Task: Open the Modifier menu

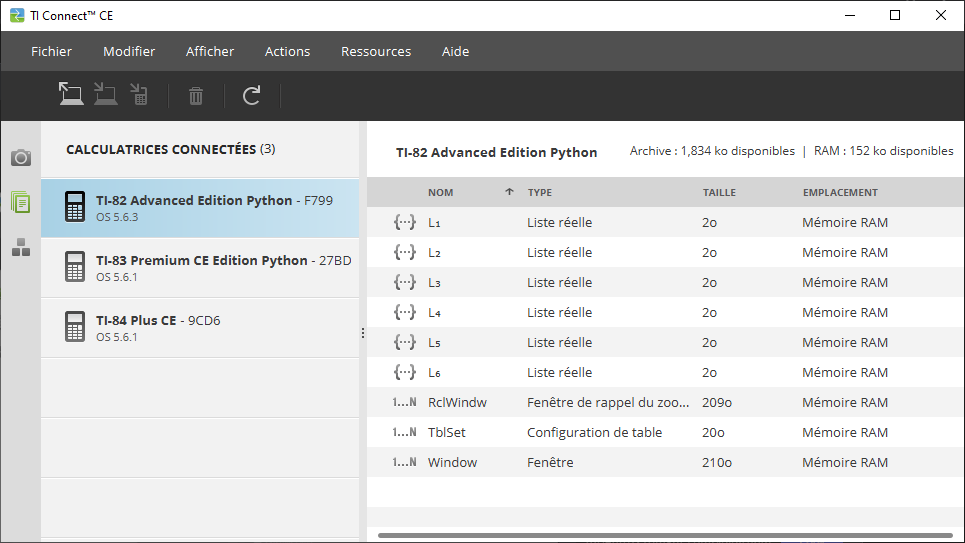Action: tap(129, 52)
